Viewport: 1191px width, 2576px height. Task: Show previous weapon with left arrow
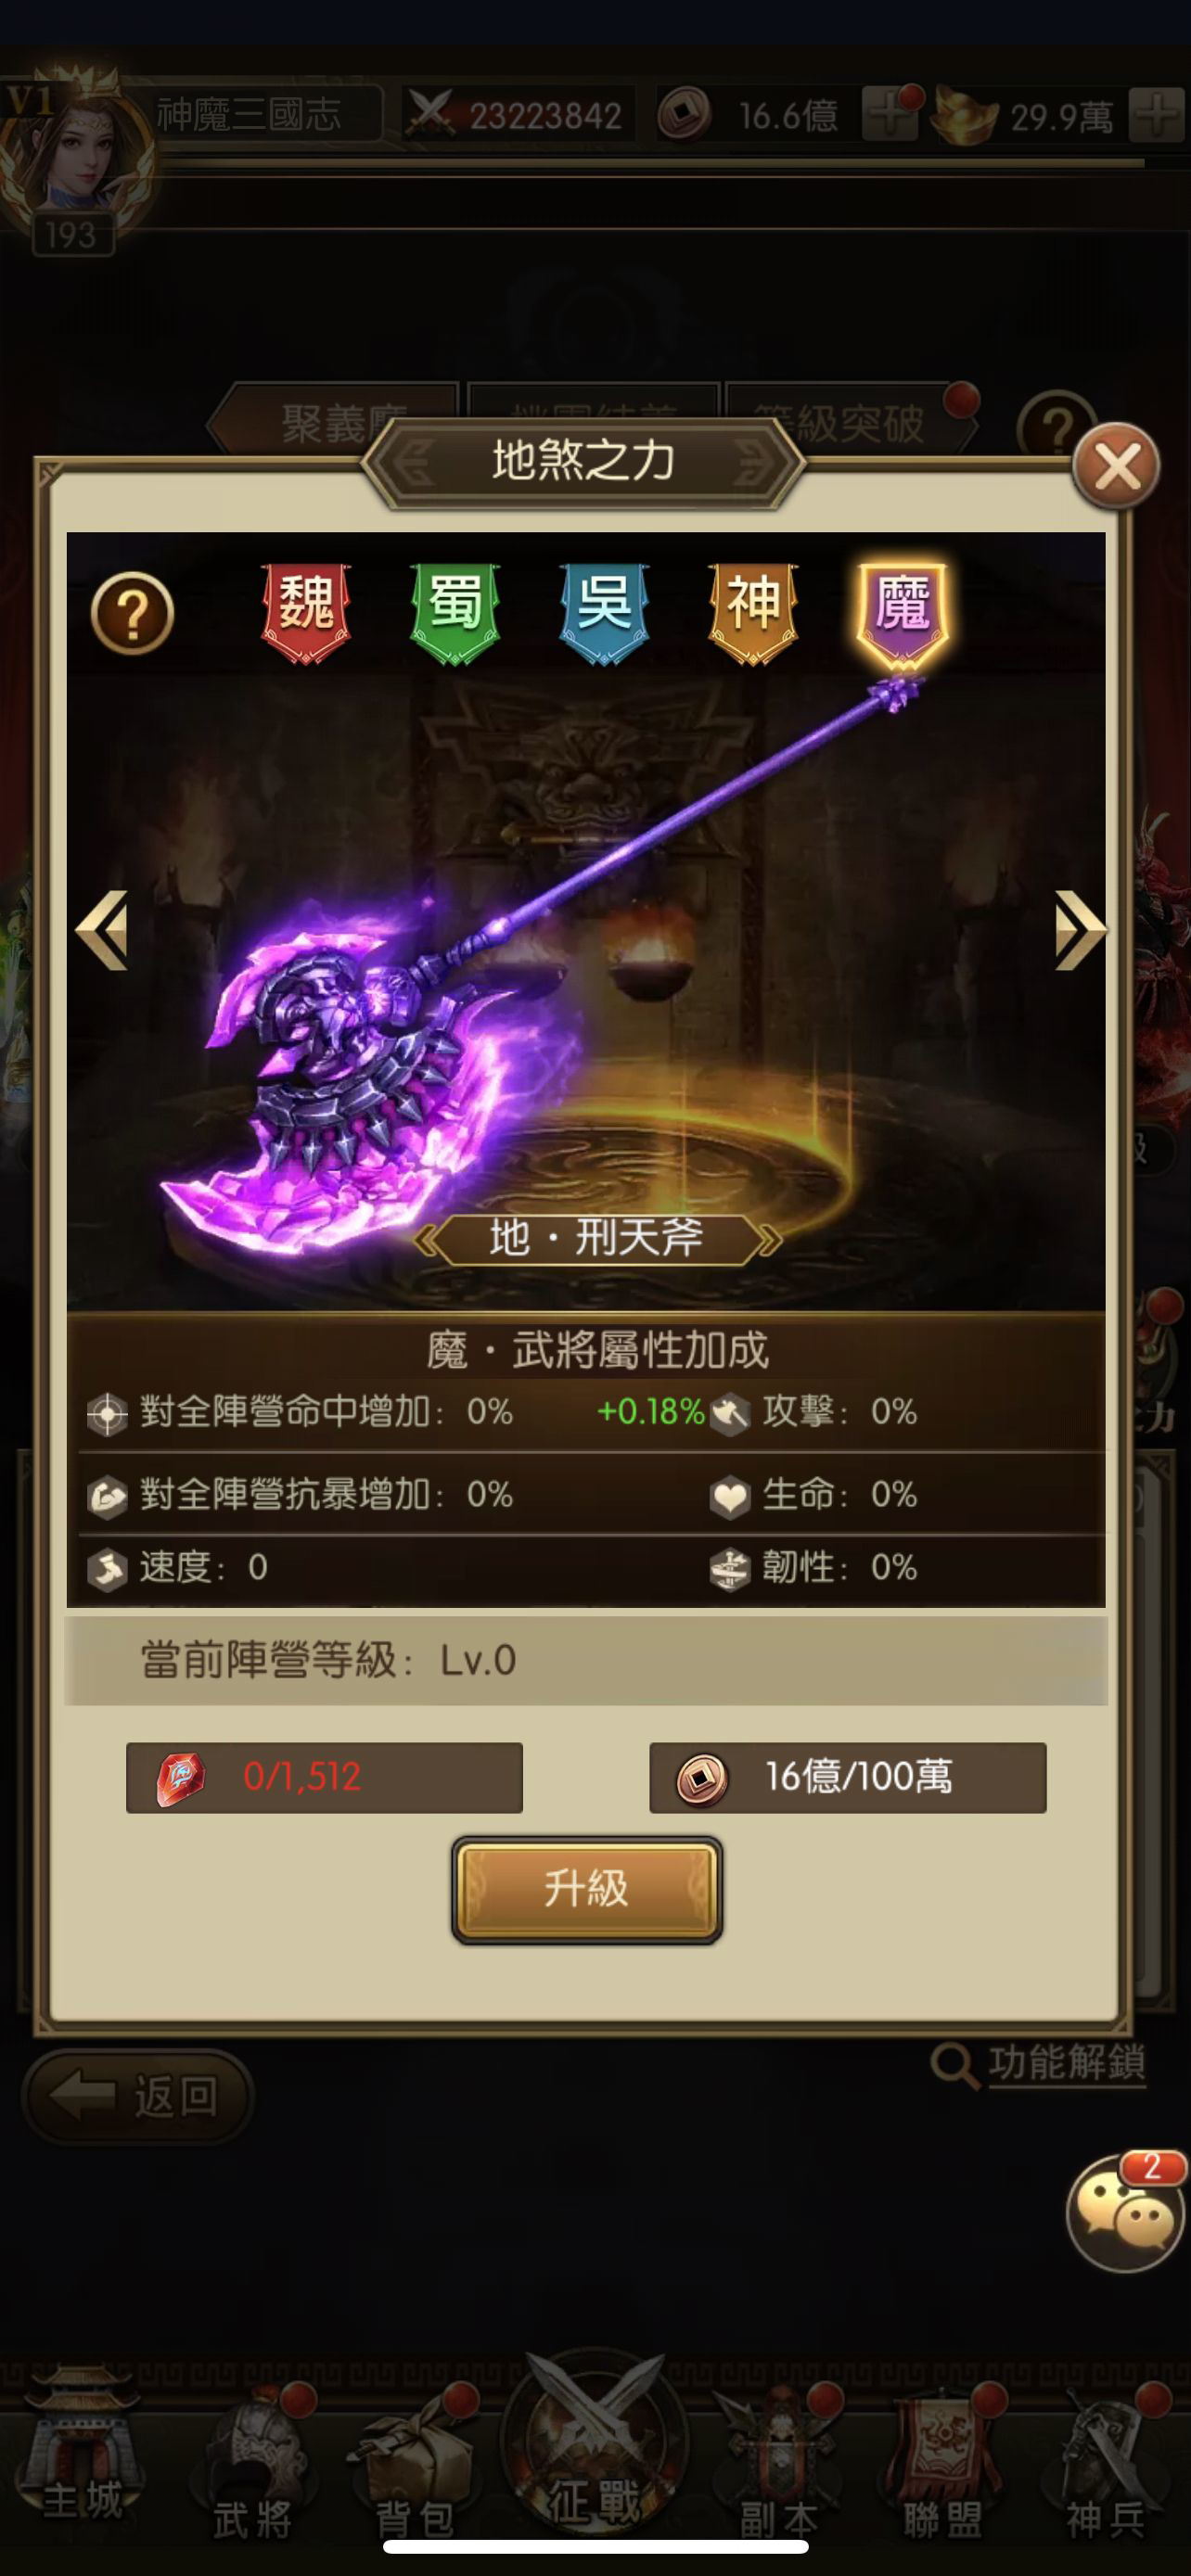tap(102, 930)
